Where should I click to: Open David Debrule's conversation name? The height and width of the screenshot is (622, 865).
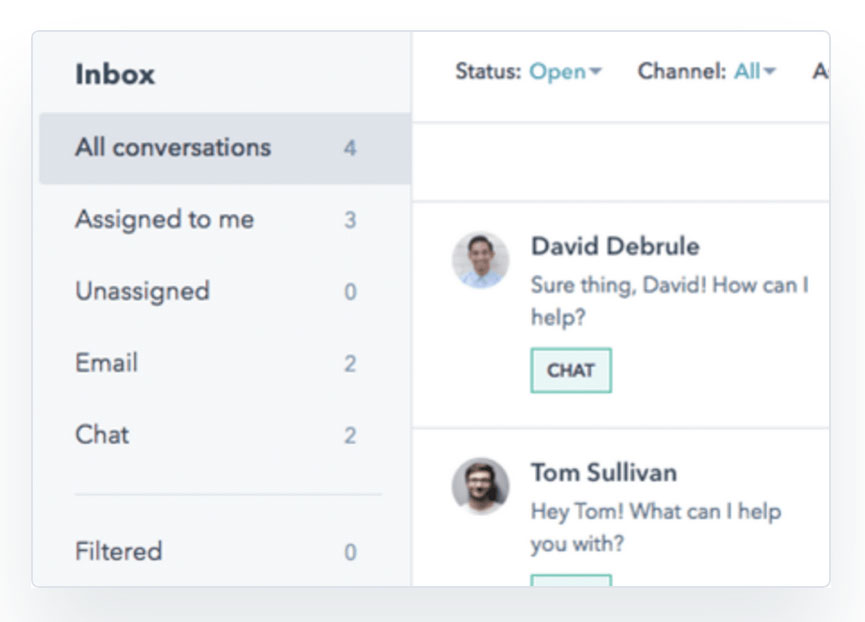click(615, 246)
